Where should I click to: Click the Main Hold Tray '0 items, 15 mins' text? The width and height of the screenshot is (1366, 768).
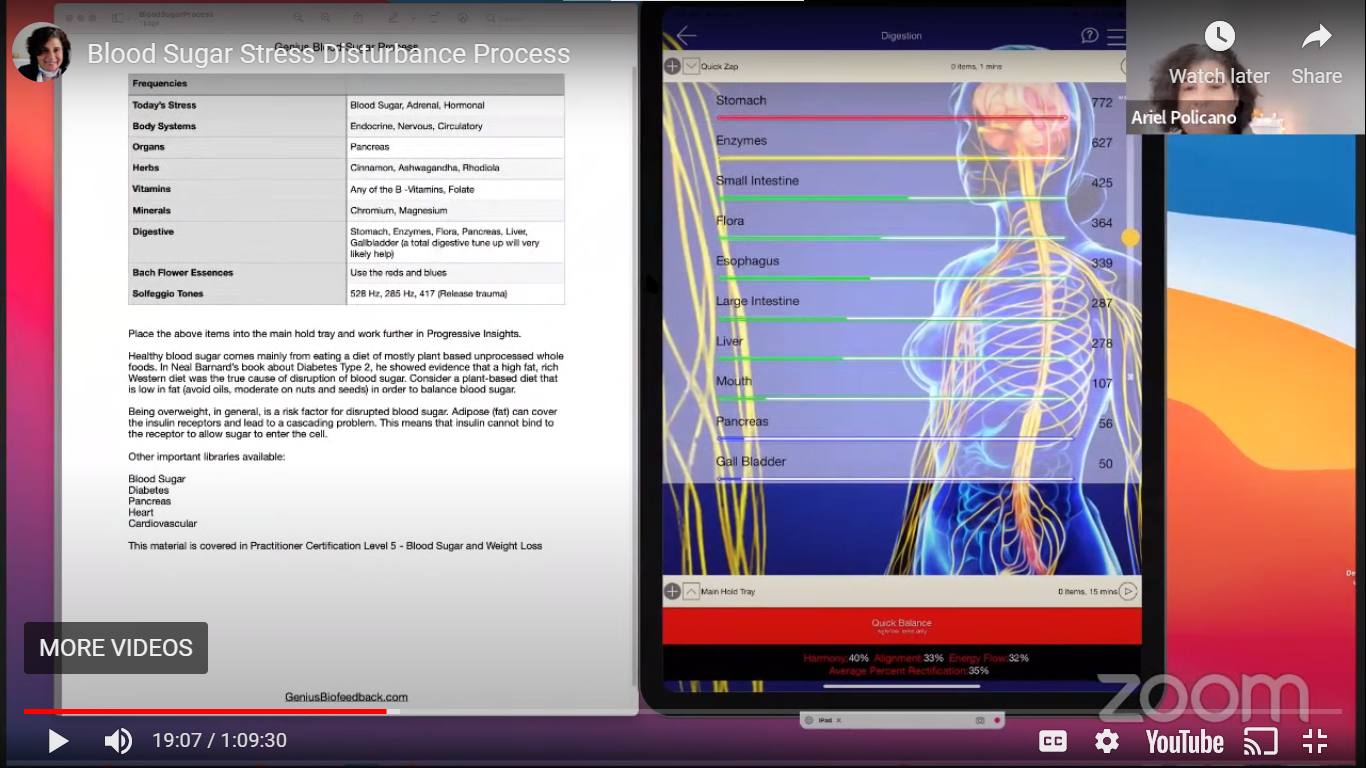point(1087,592)
